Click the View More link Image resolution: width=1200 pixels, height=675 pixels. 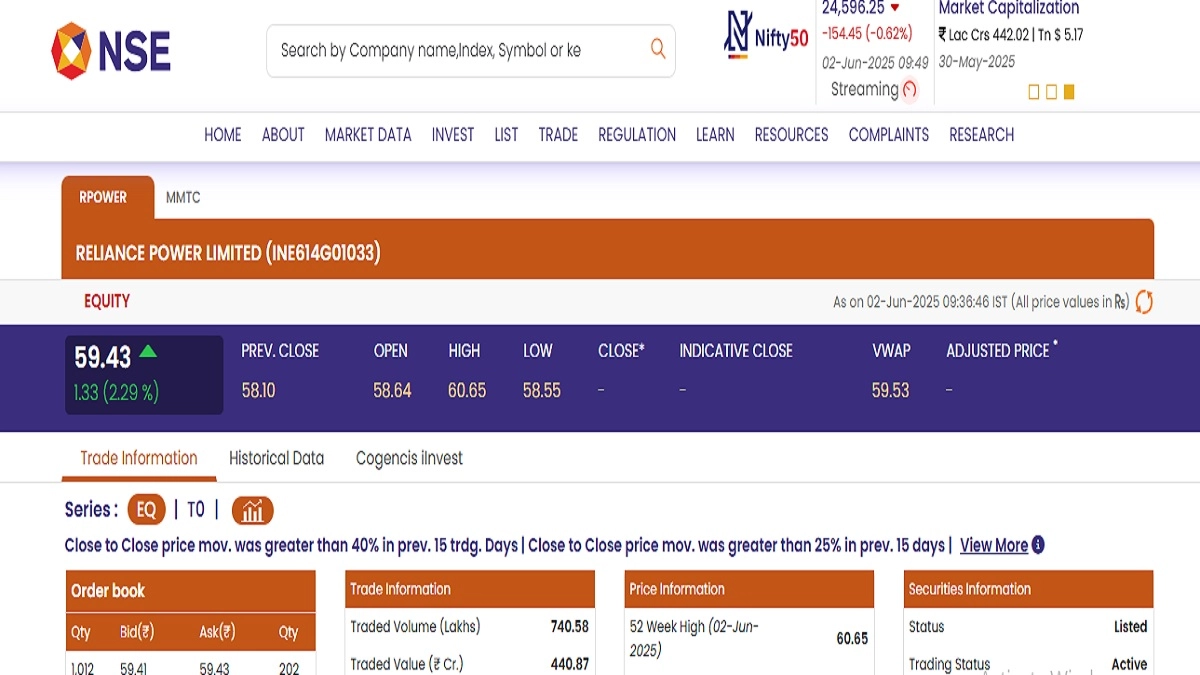coord(993,545)
